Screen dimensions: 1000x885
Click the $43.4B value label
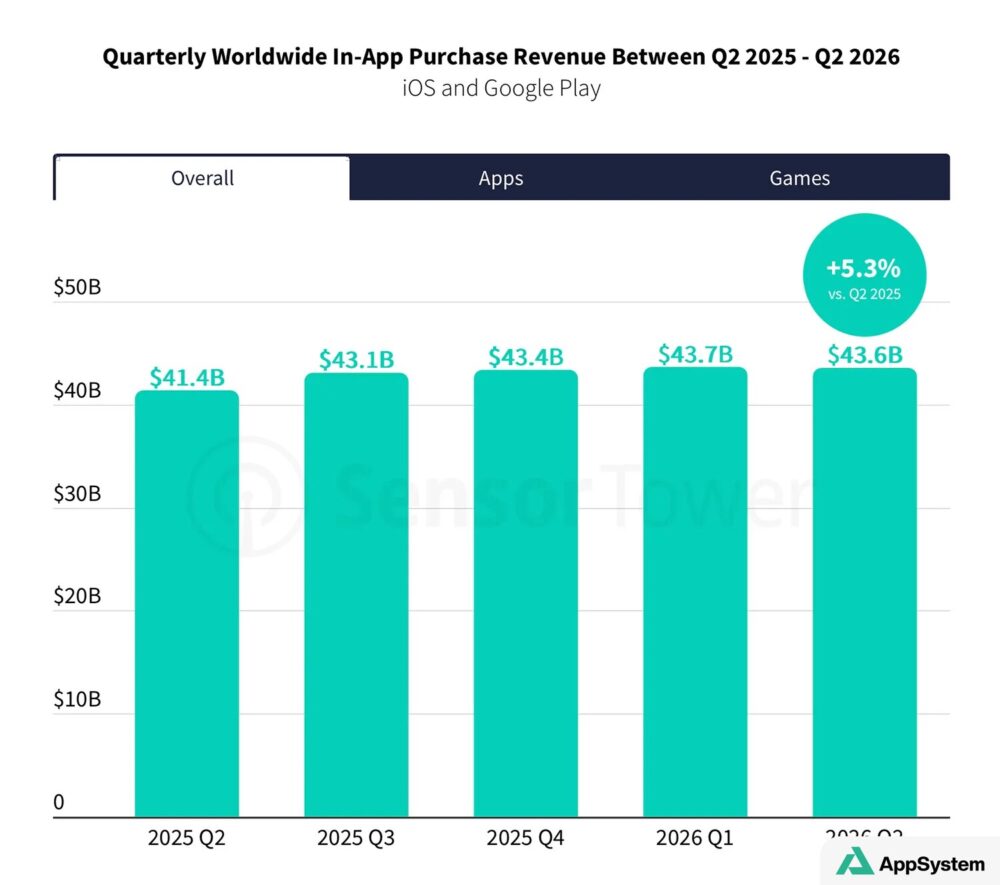coord(526,357)
